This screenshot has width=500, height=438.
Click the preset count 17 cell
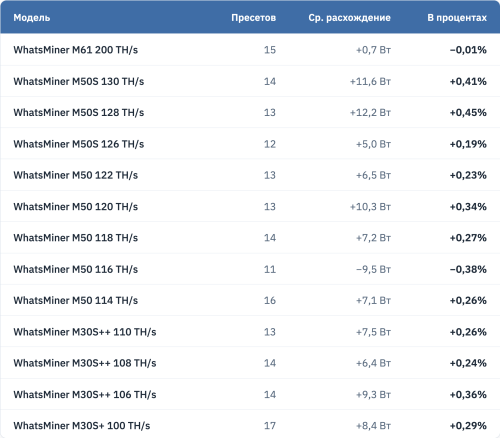pyautogui.click(x=270, y=425)
